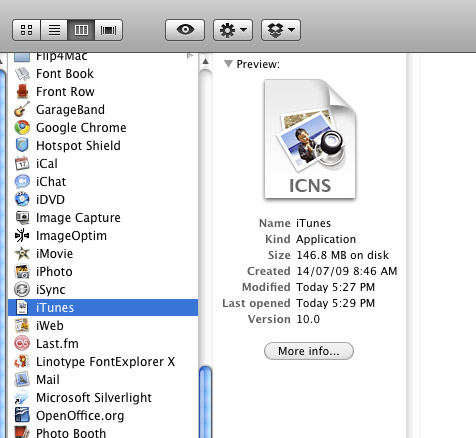The height and width of the screenshot is (438, 476).
Task: Switch Finder to icon view
Action: click(x=26, y=30)
